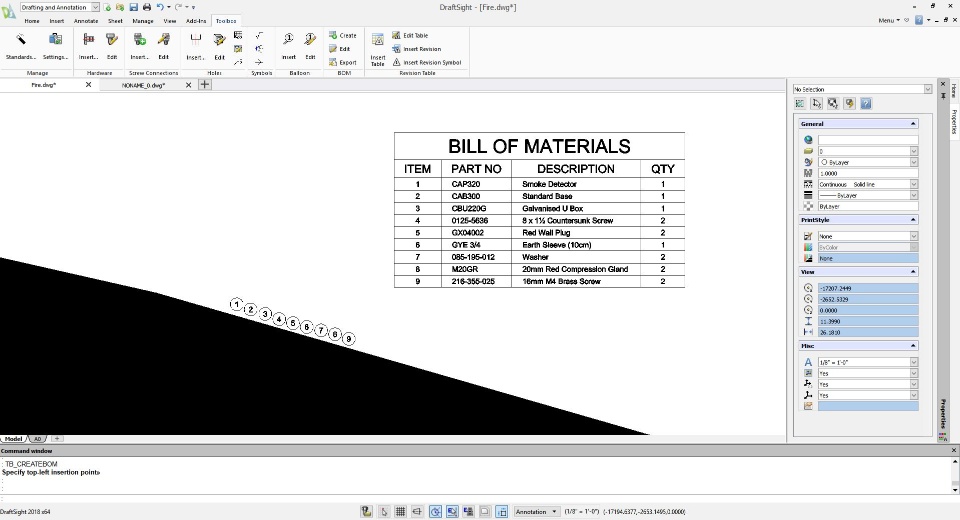Edit hardware in the Hardware group

coord(112,46)
